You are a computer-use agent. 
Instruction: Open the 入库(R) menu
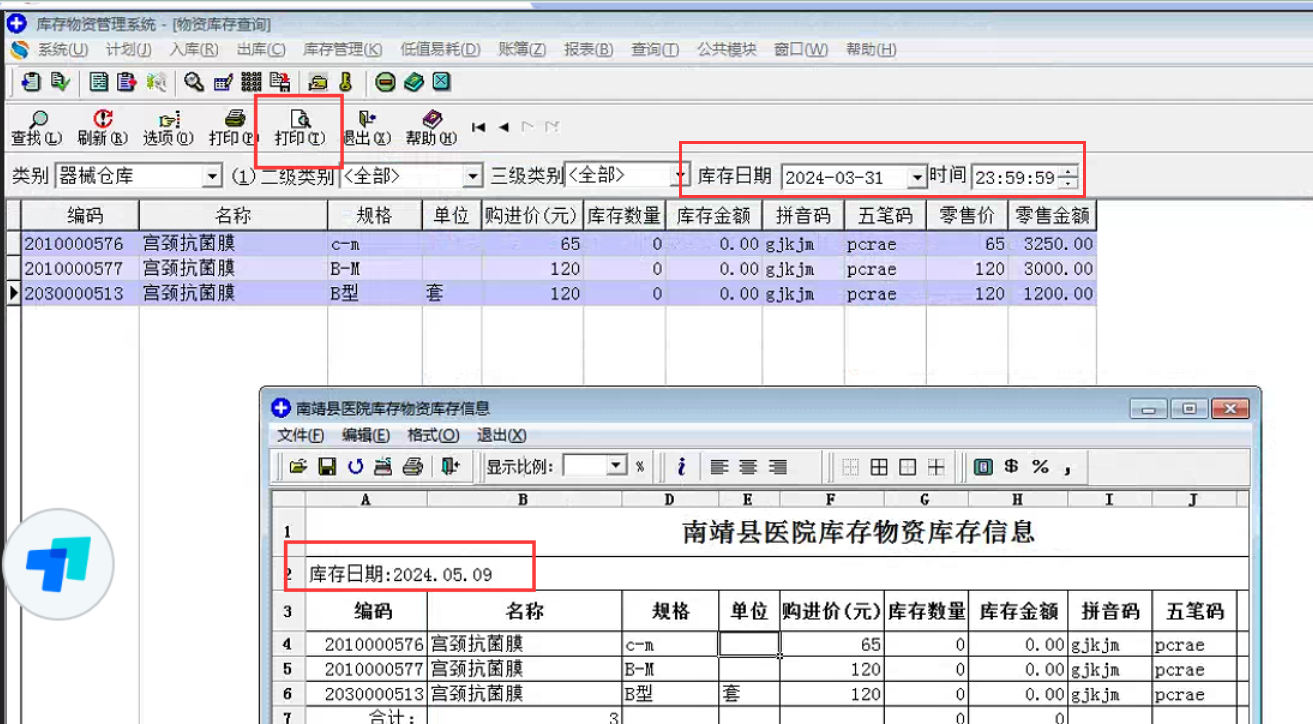(x=194, y=49)
